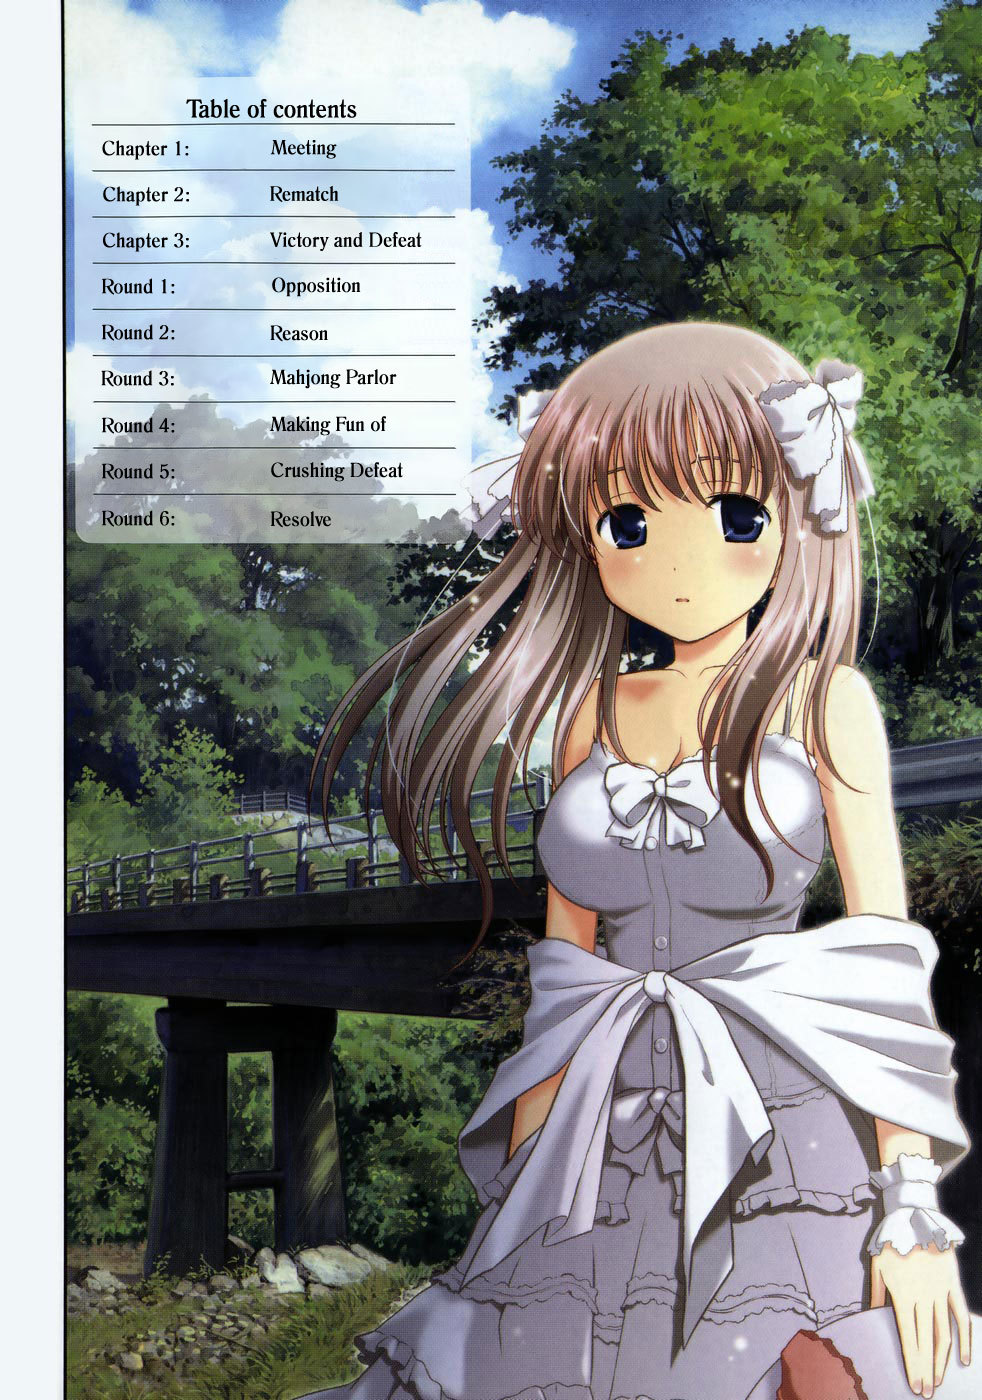Jump to the "Resolve" entry
The height and width of the screenshot is (1400, 982).
click(x=300, y=519)
